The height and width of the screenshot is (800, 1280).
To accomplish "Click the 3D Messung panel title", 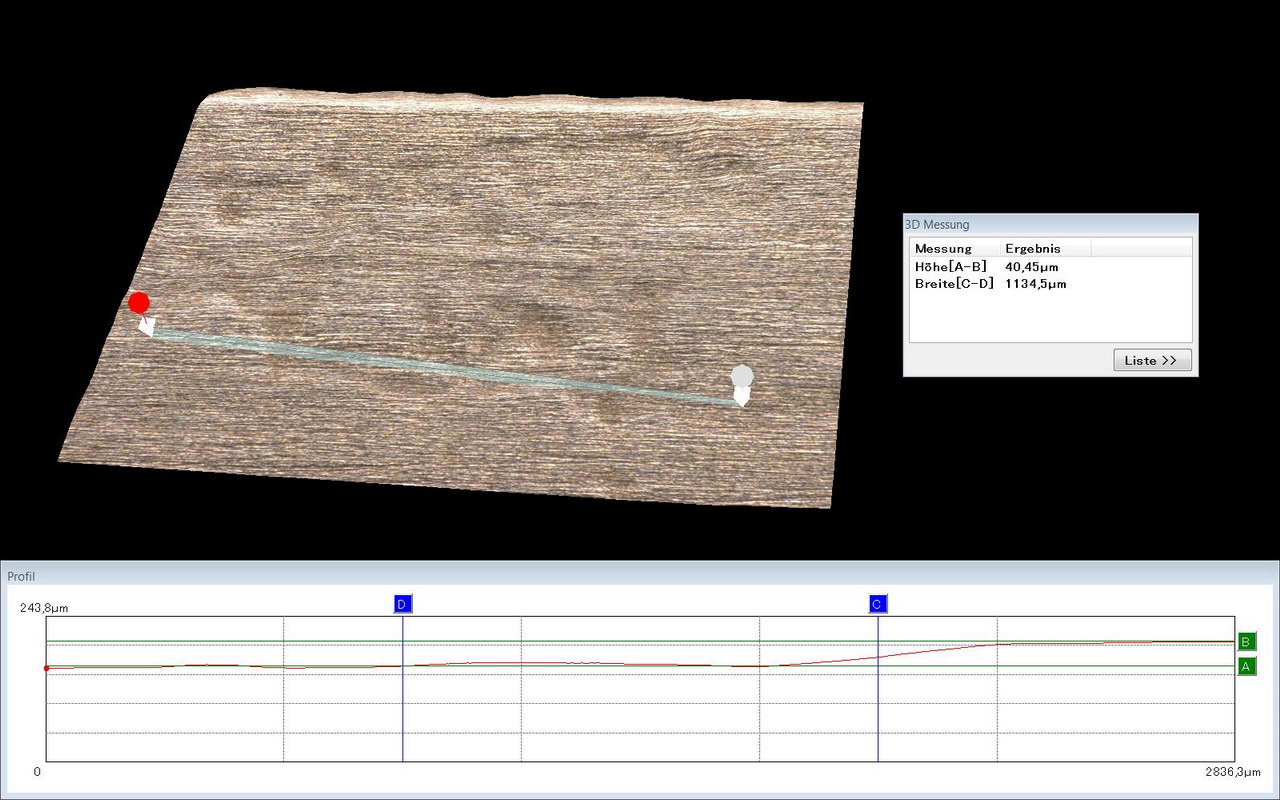I will [937, 225].
